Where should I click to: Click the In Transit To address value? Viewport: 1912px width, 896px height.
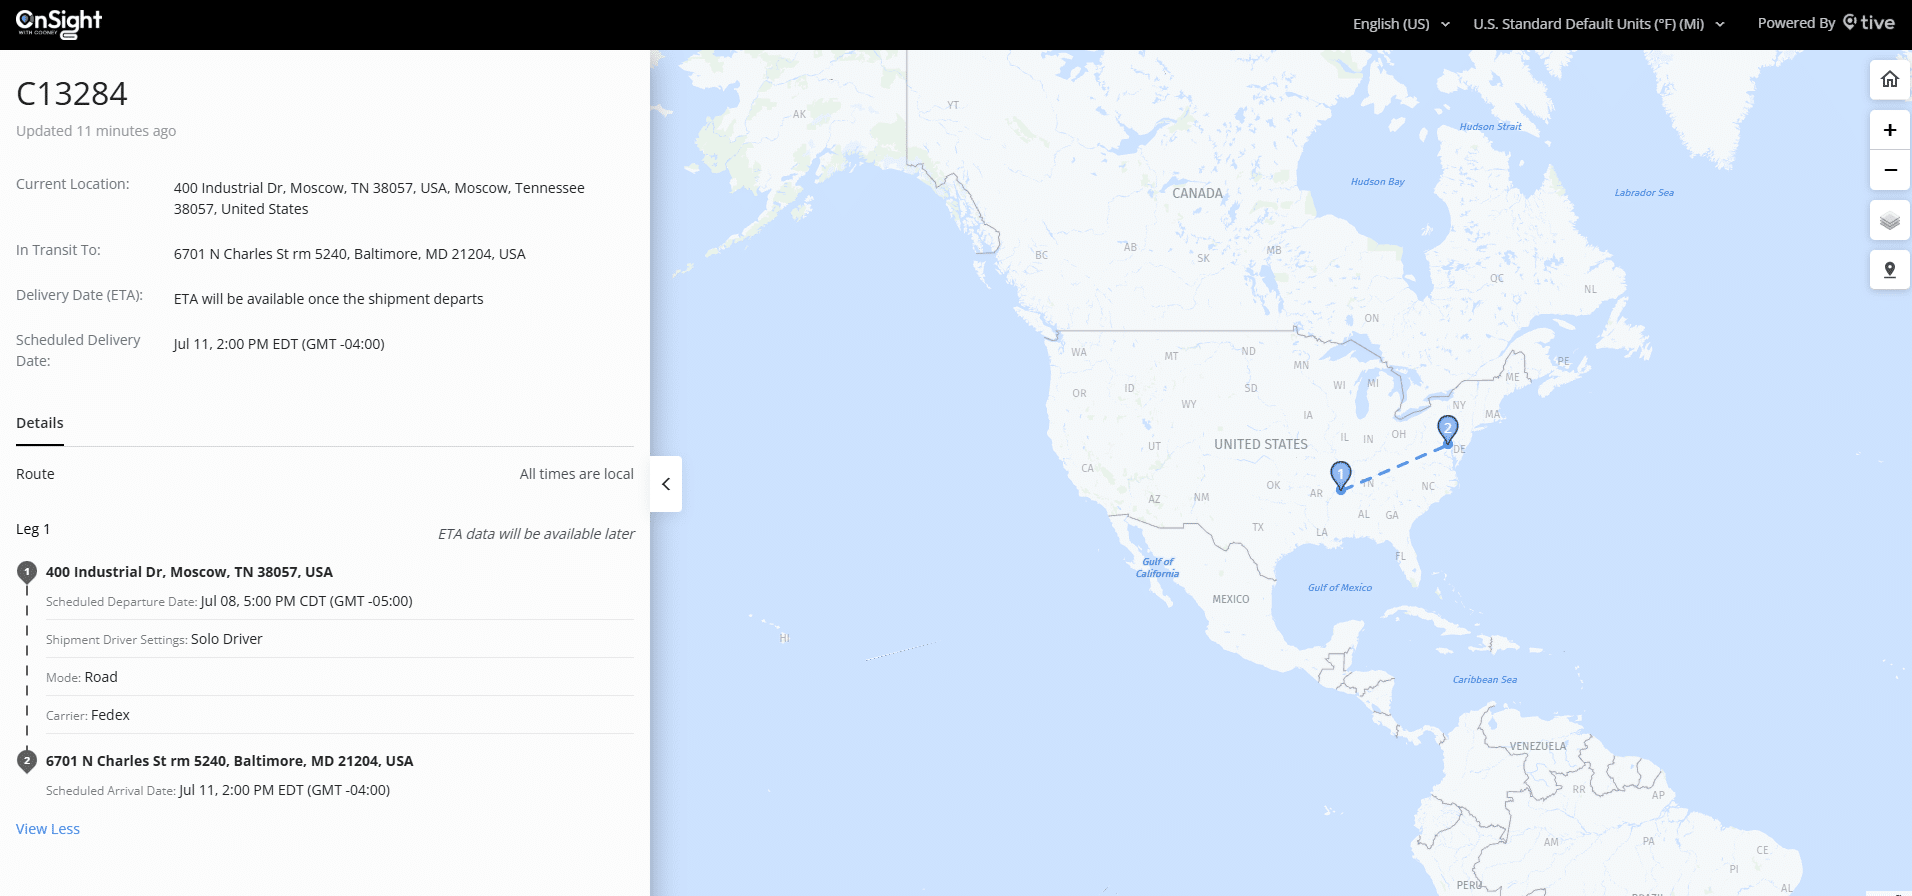pyautogui.click(x=349, y=254)
